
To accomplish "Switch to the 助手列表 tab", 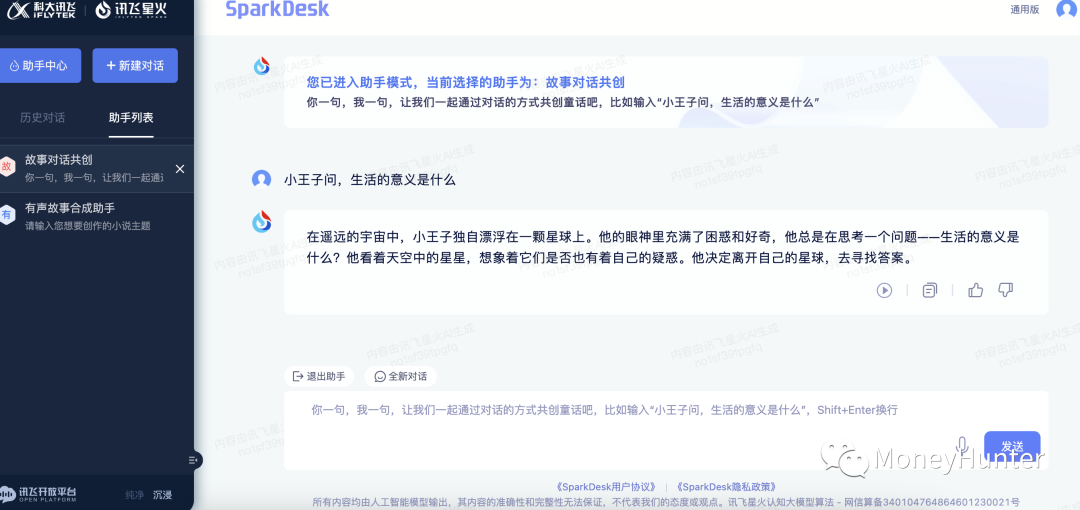I will tap(131, 117).
